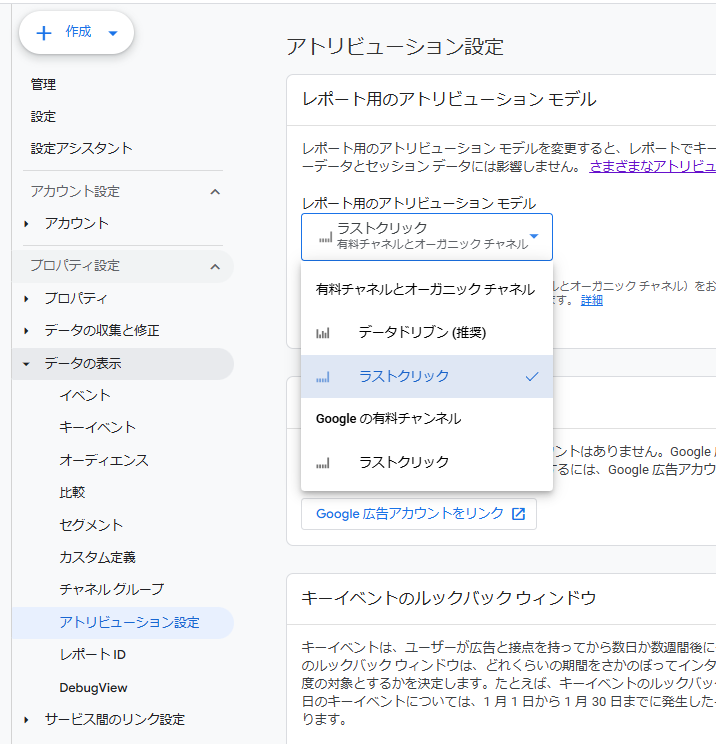
Task: Open the さまざまなアトリビューション link
Action: tap(652, 166)
